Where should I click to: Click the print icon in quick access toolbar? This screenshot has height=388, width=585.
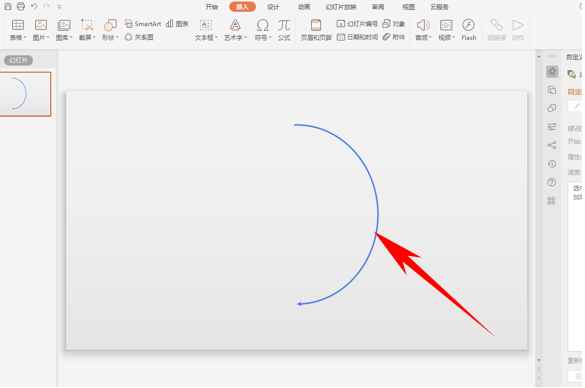click(x=21, y=6)
